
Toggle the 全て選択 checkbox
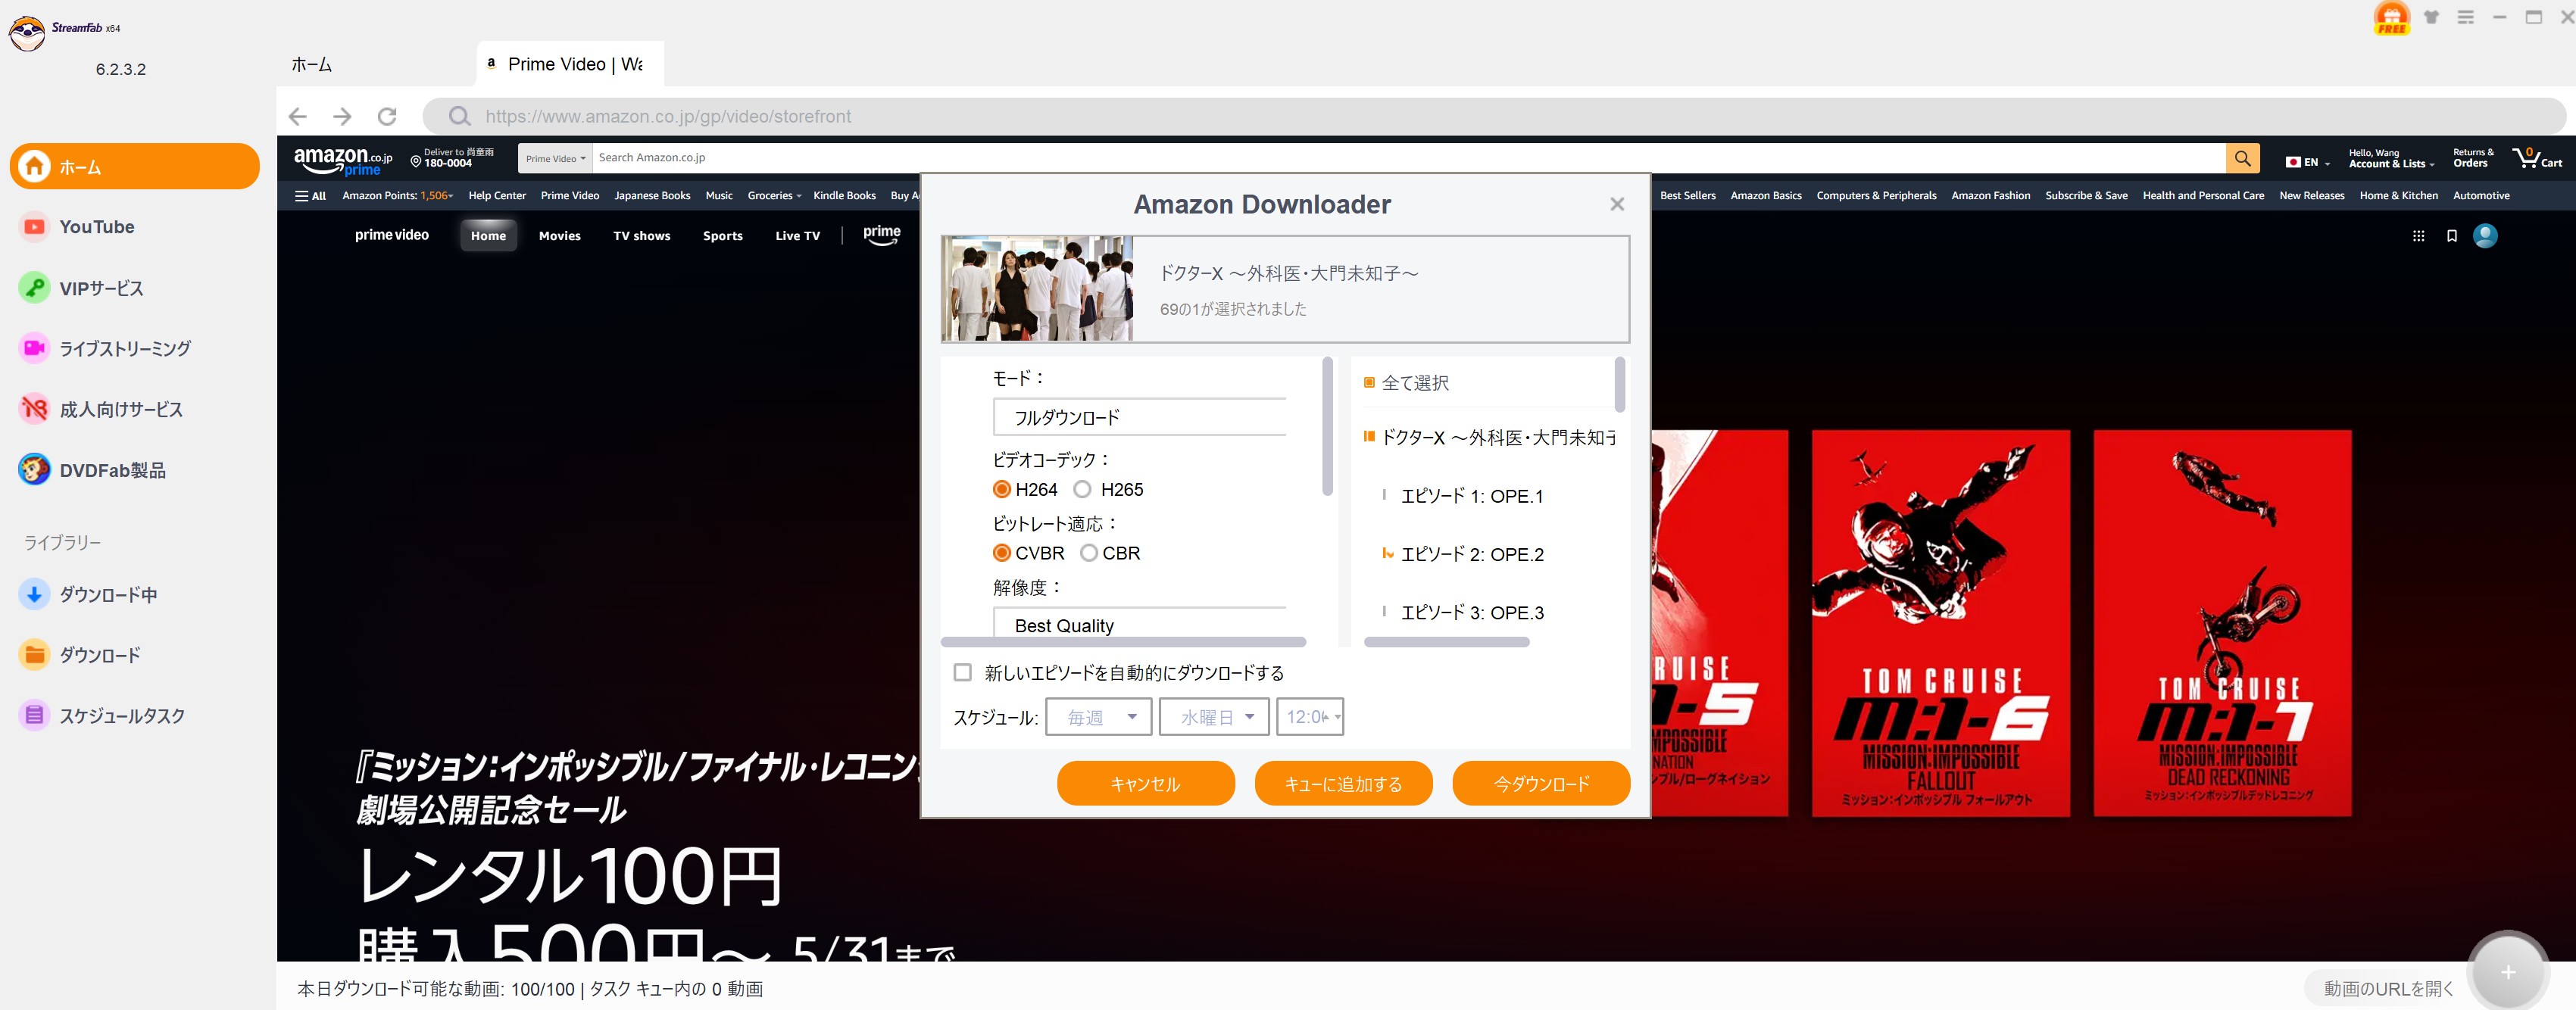(1369, 382)
